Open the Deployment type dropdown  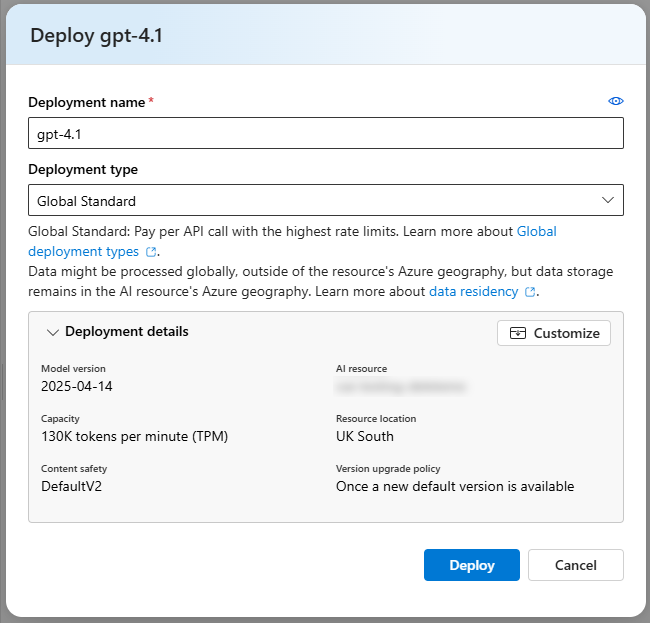[325, 200]
